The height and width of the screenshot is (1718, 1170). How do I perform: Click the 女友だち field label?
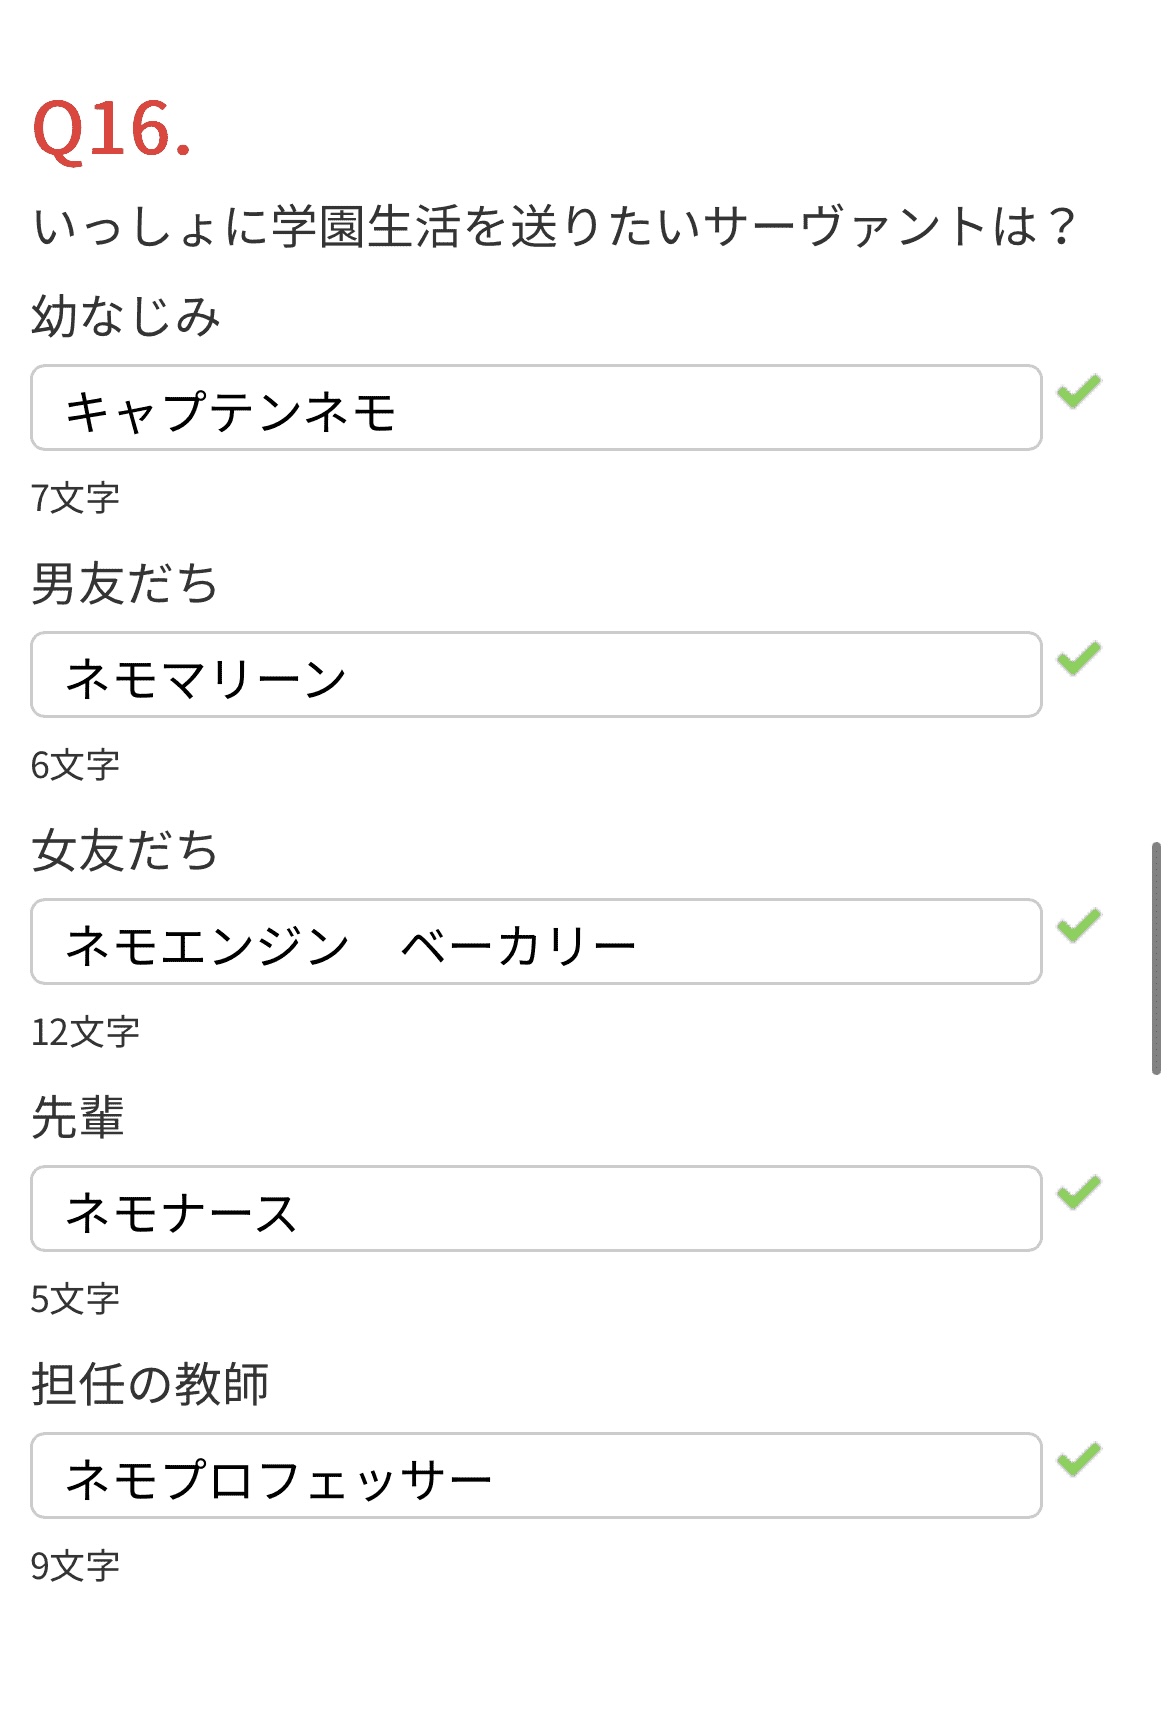point(125,851)
